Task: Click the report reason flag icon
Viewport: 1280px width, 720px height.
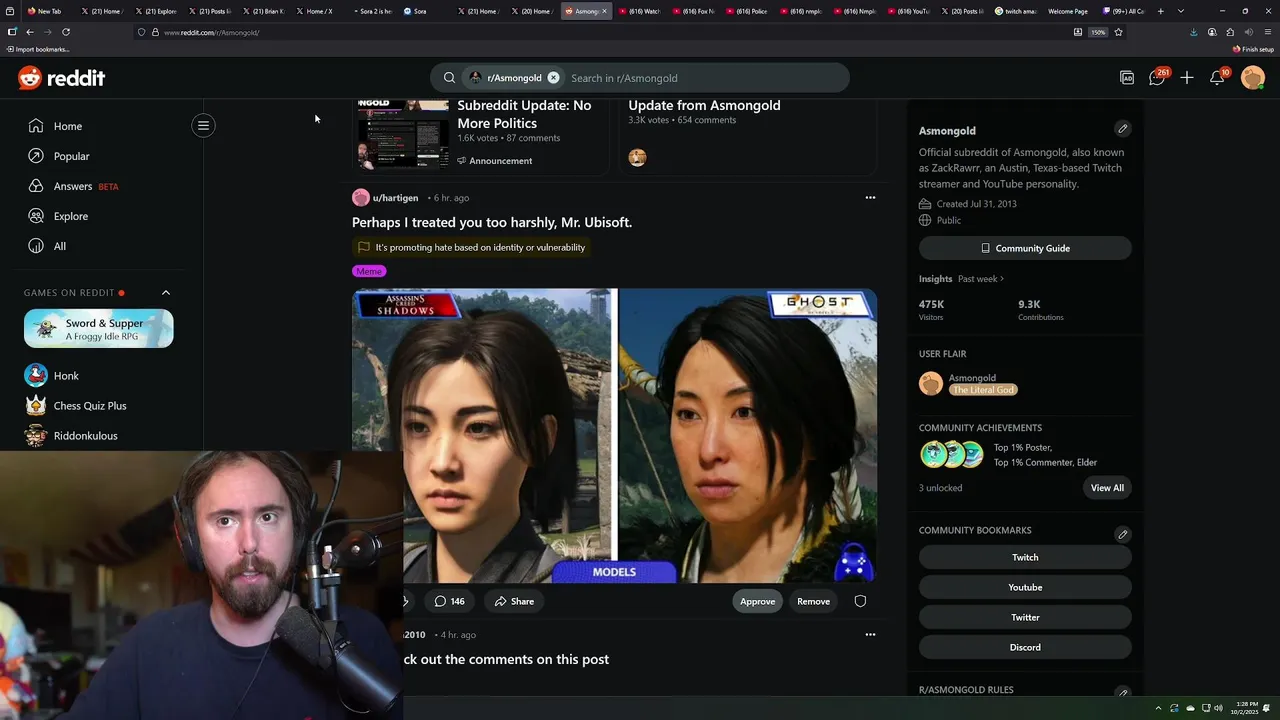Action: tap(364, 247)
